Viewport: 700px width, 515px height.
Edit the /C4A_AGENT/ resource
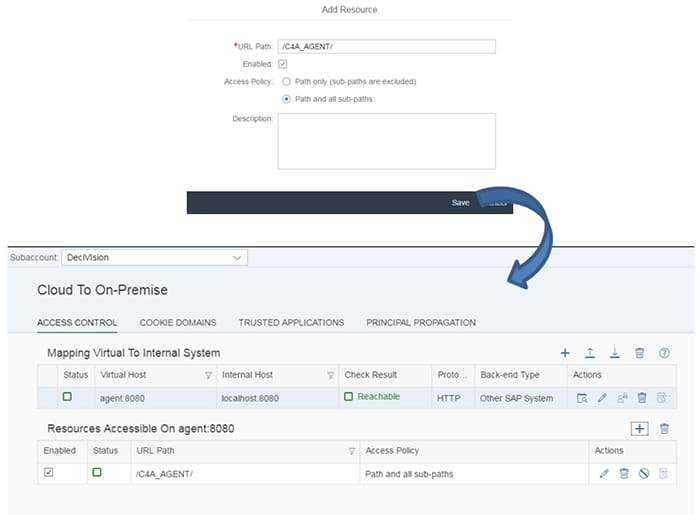point(604,473)
